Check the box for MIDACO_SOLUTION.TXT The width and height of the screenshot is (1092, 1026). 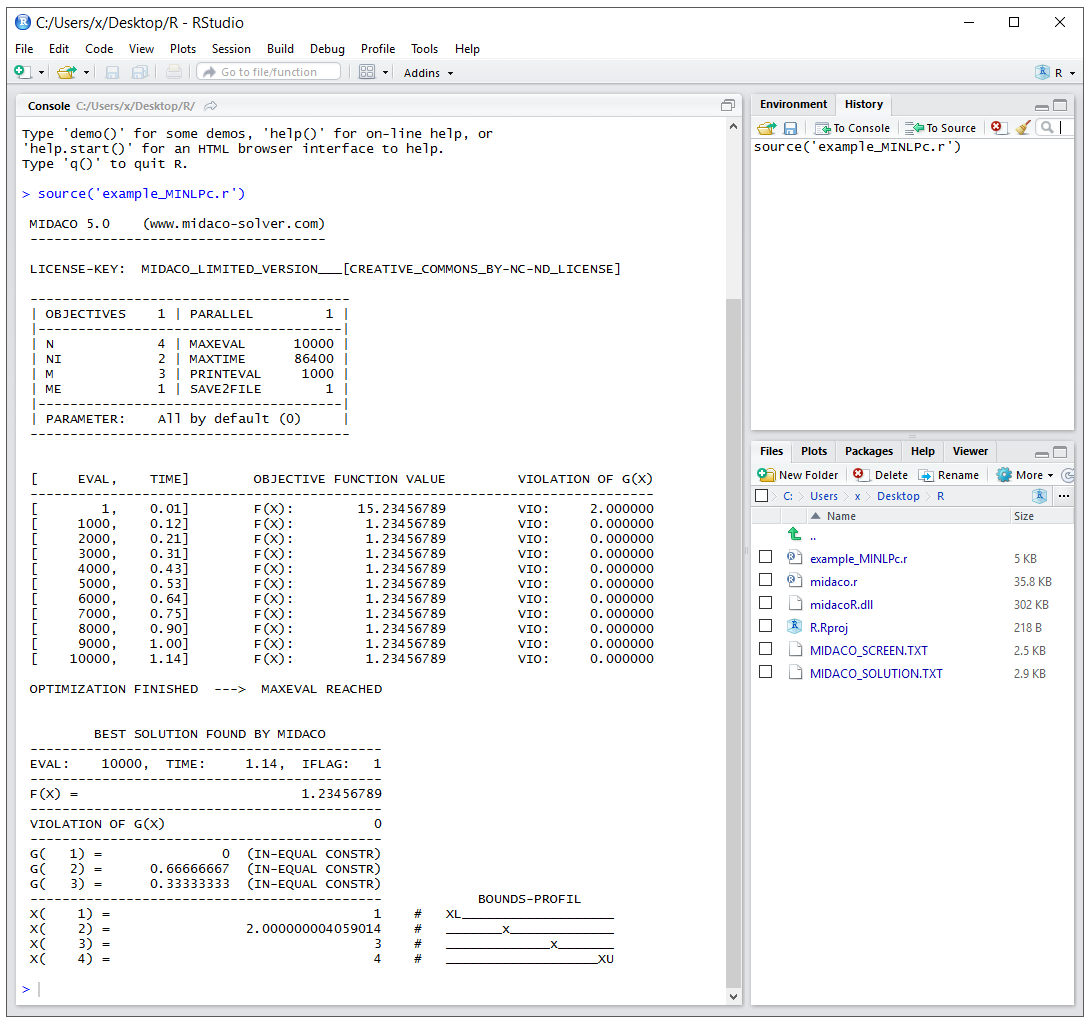tap(765, 672)
